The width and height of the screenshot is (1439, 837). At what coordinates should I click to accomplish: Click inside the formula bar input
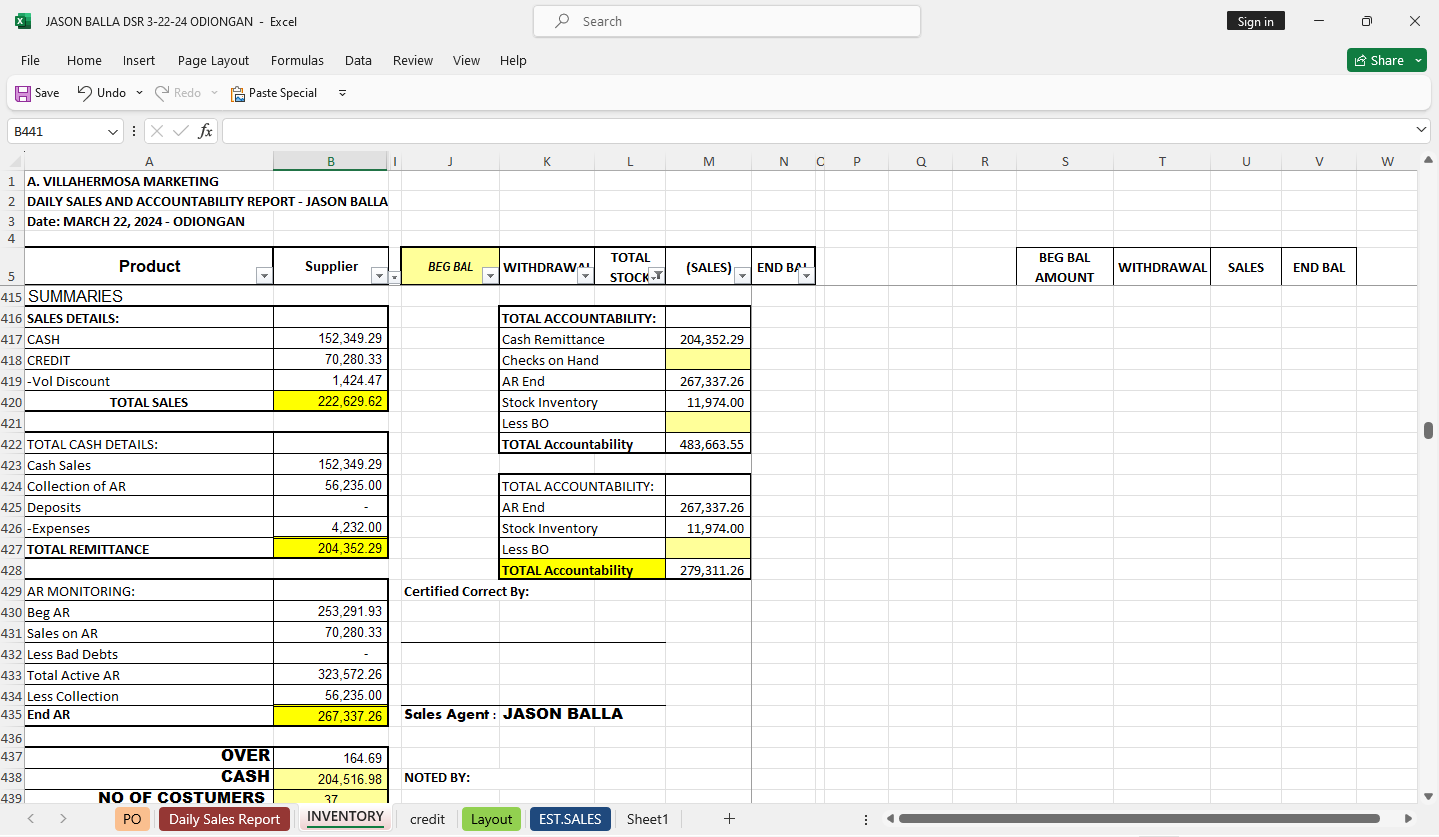(816, 131)
